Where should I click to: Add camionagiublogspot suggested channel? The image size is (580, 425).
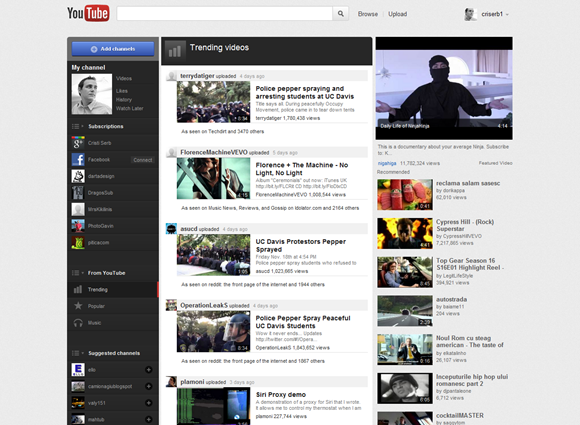pos(149,386)
